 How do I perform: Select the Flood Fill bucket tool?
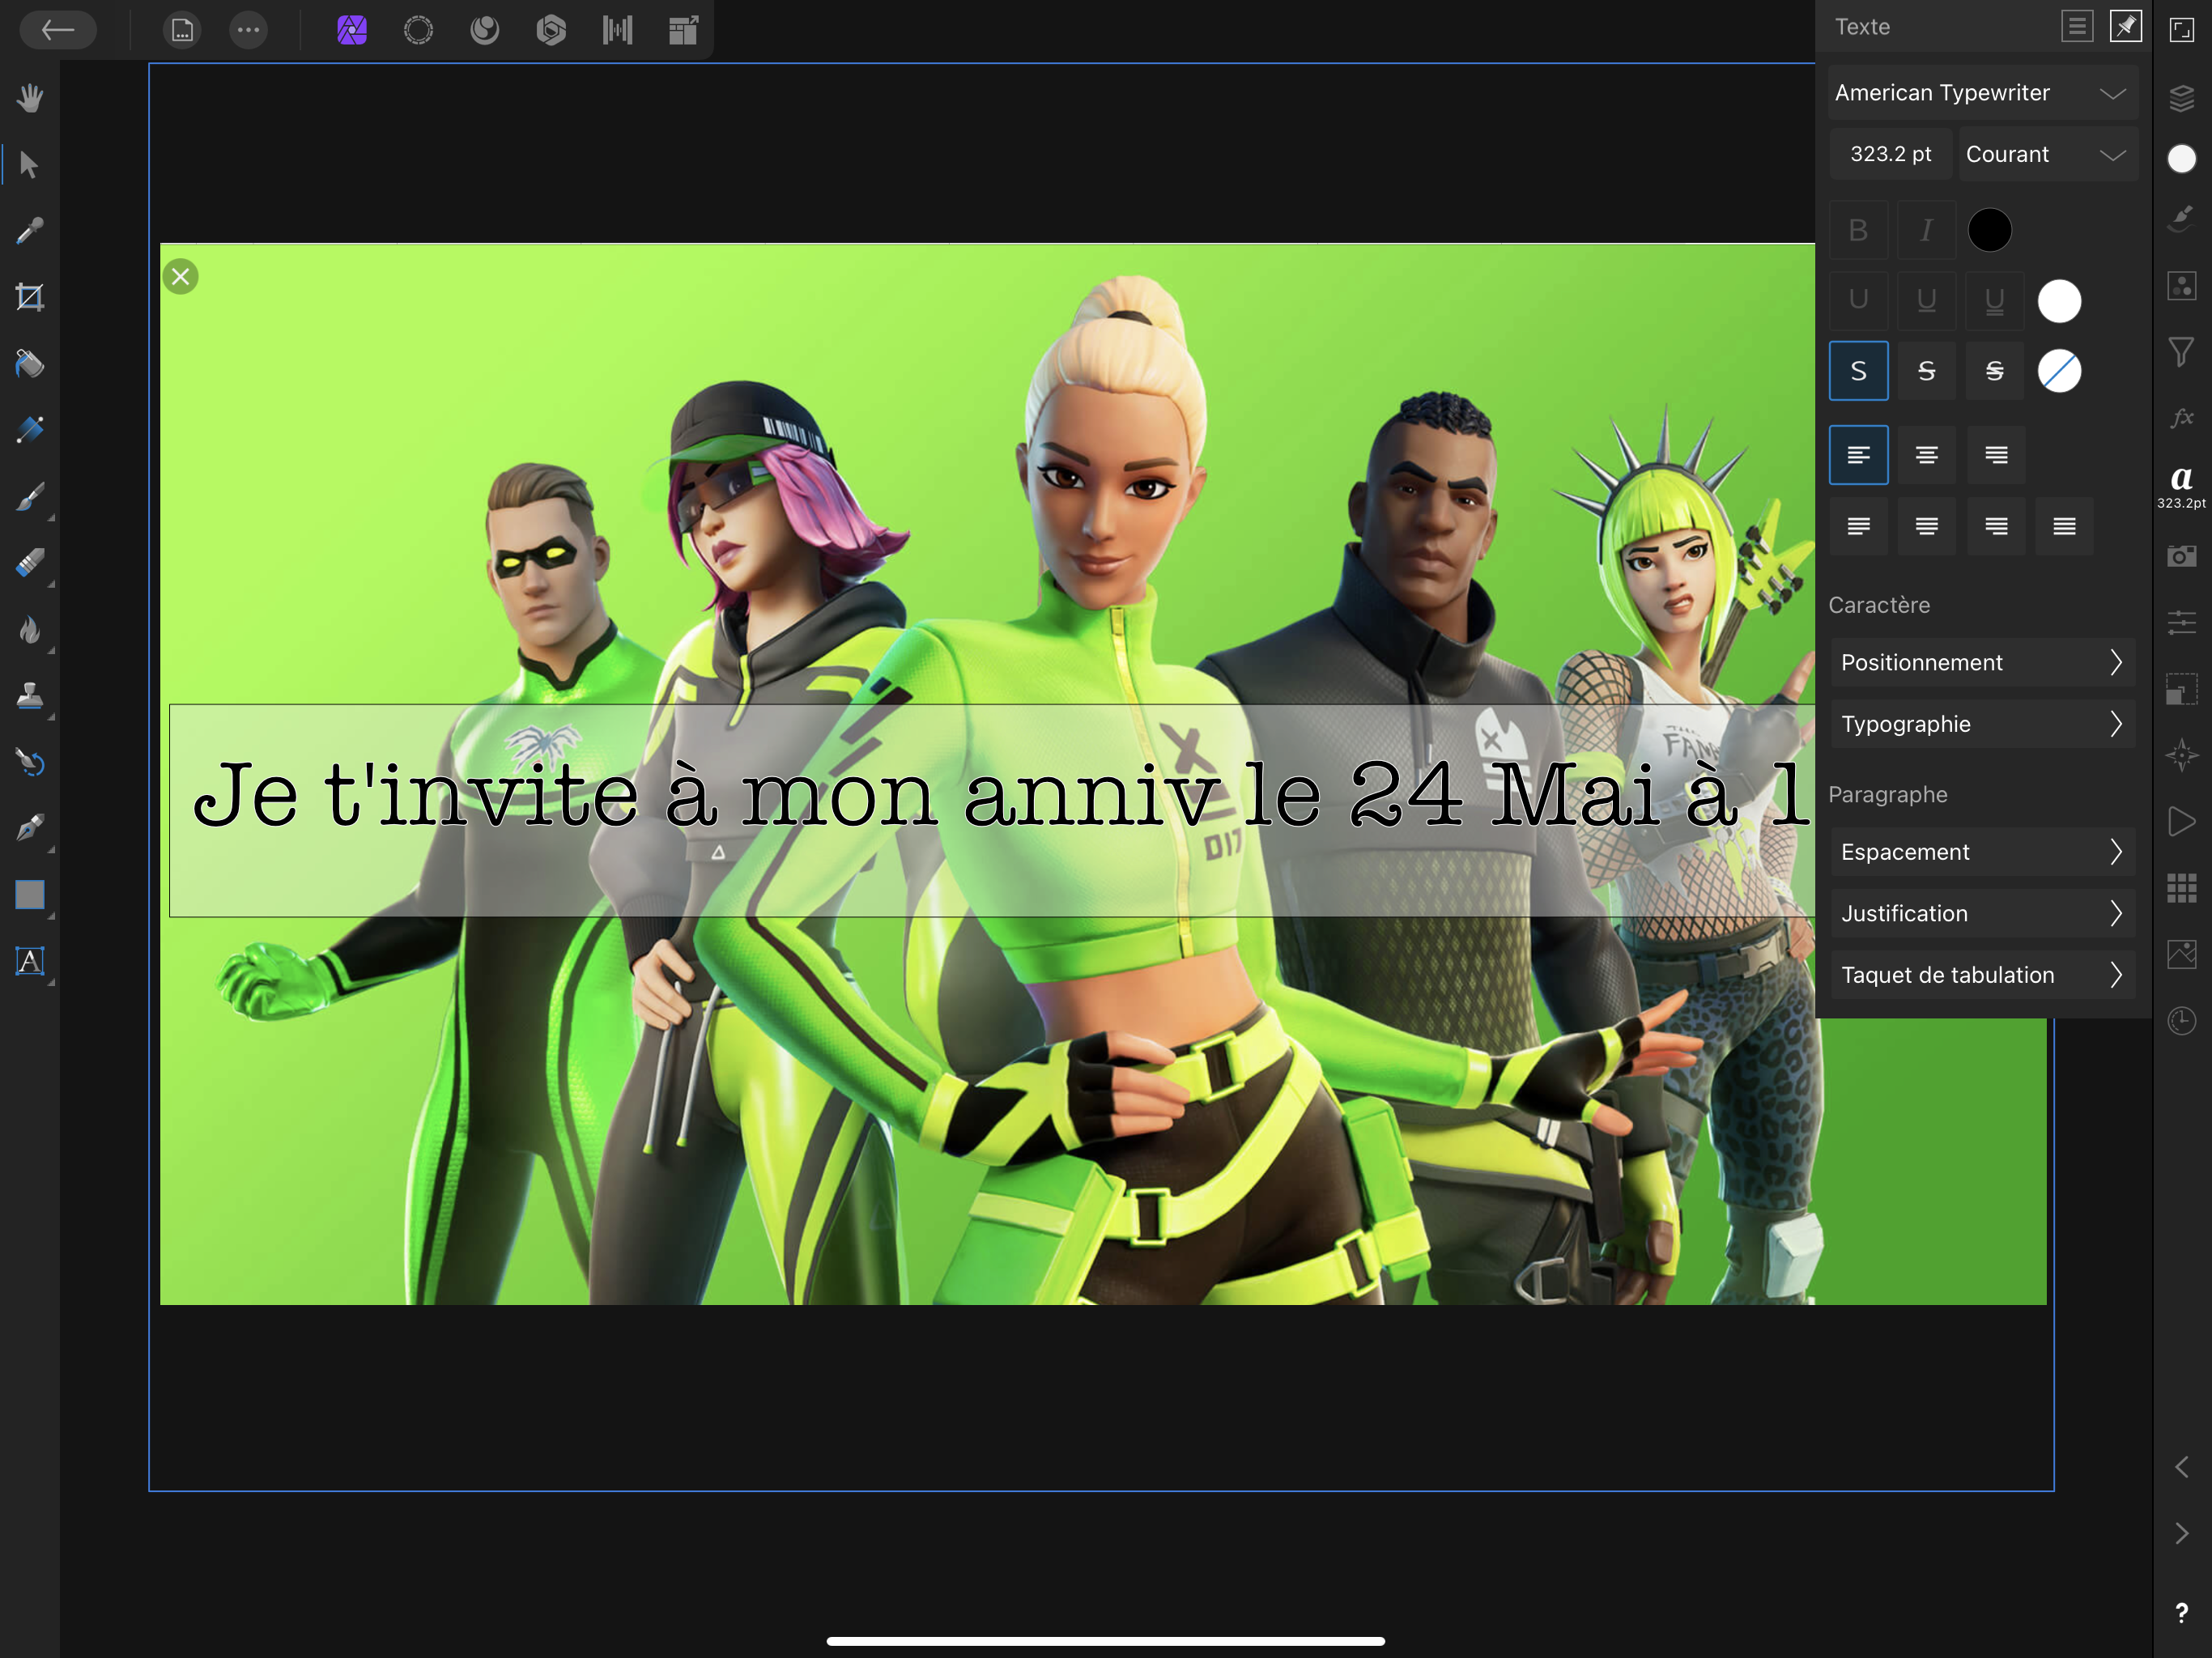click(30, 363)
